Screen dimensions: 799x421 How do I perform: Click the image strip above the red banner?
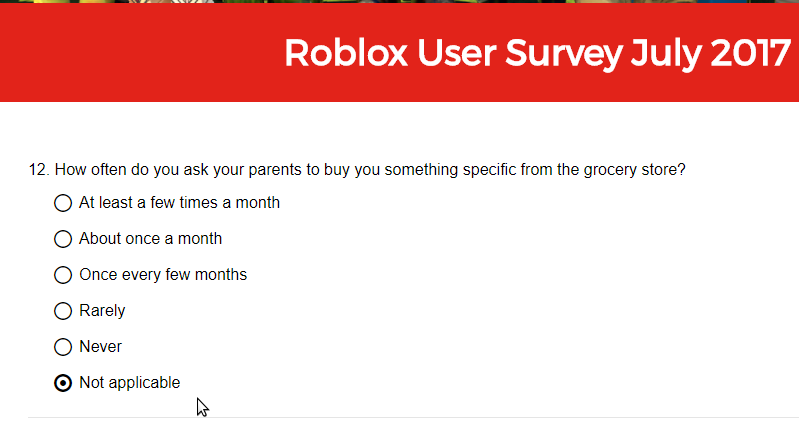tap(400, 2)
